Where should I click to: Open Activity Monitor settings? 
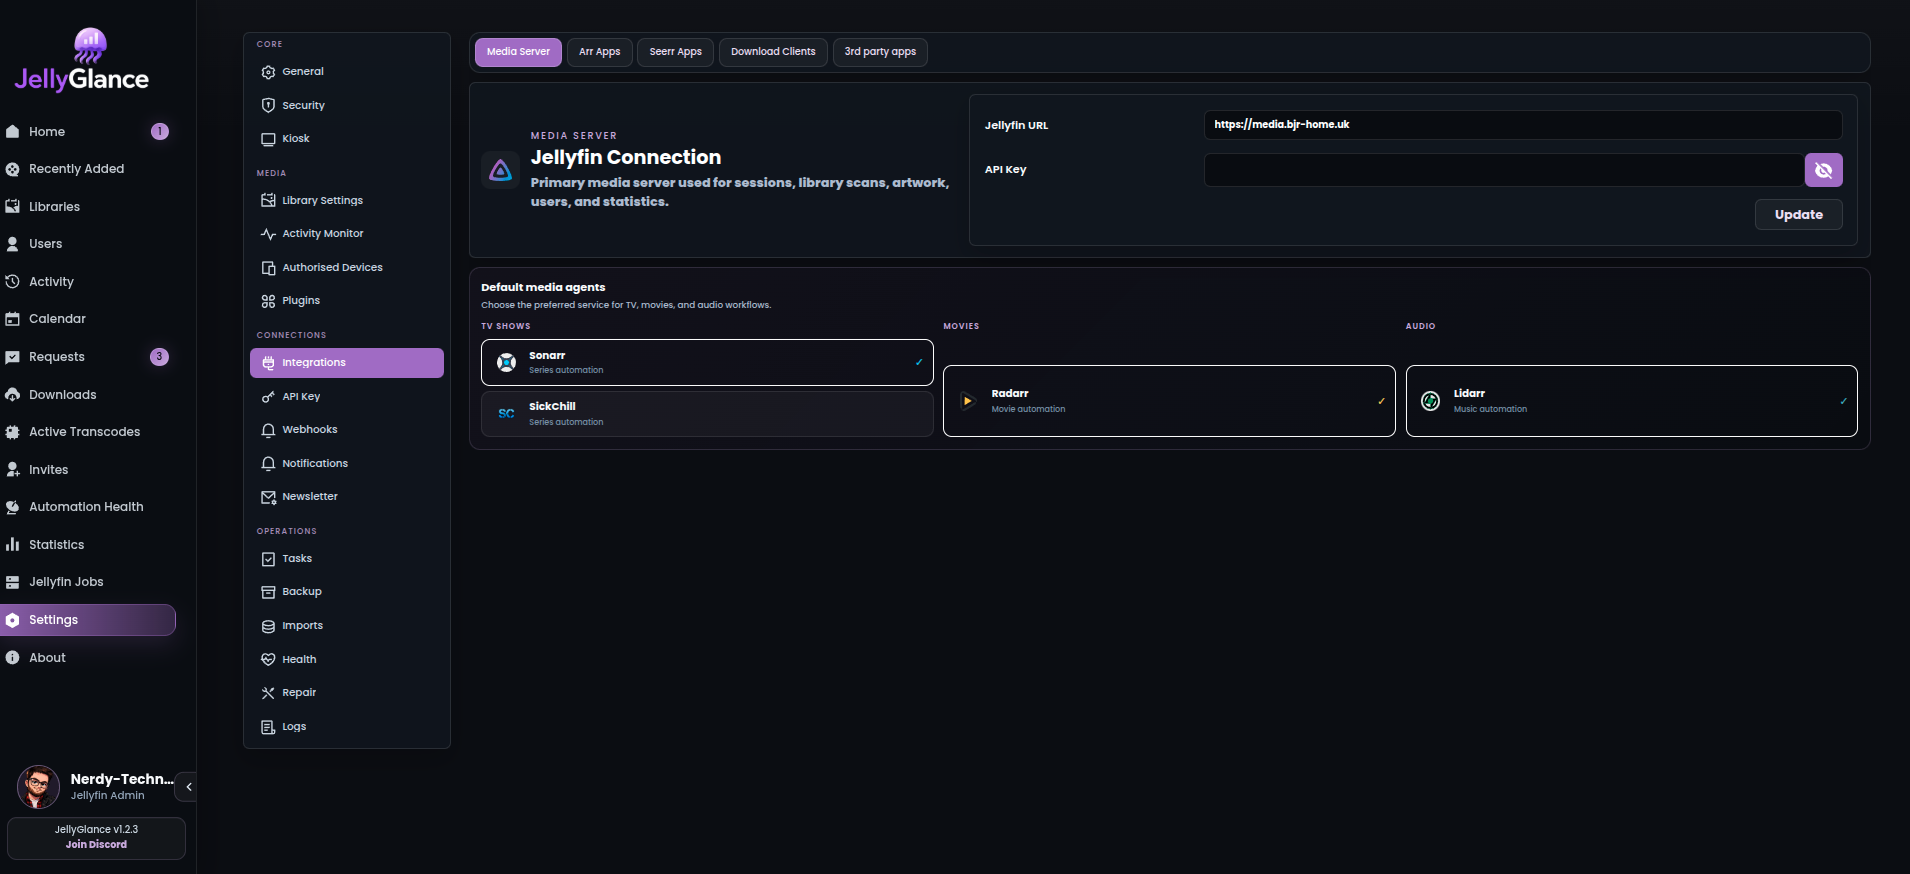tap(346, 234)
